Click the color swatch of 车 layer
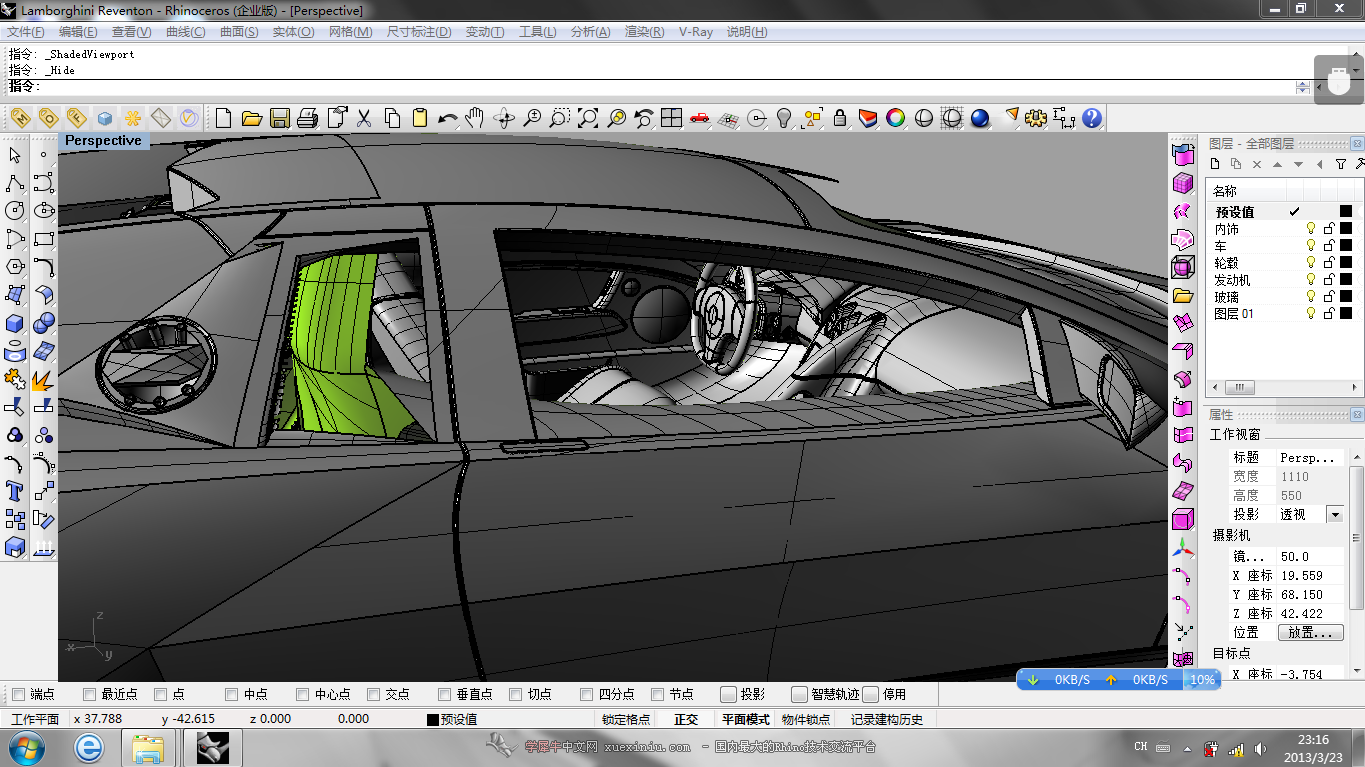The image size is (1365, 767). (x=1346, y=246)
